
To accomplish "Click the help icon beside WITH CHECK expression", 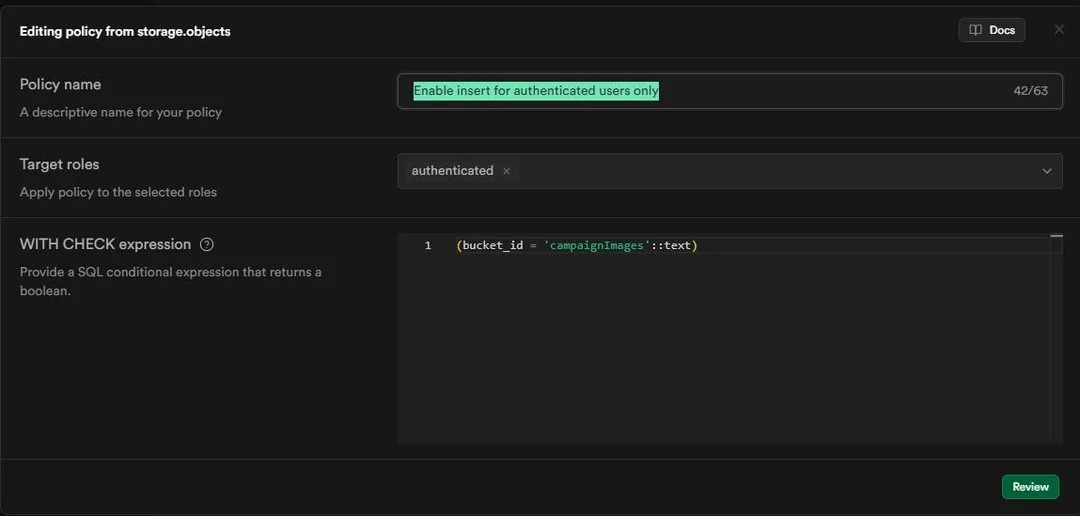I will click(207, 244).
